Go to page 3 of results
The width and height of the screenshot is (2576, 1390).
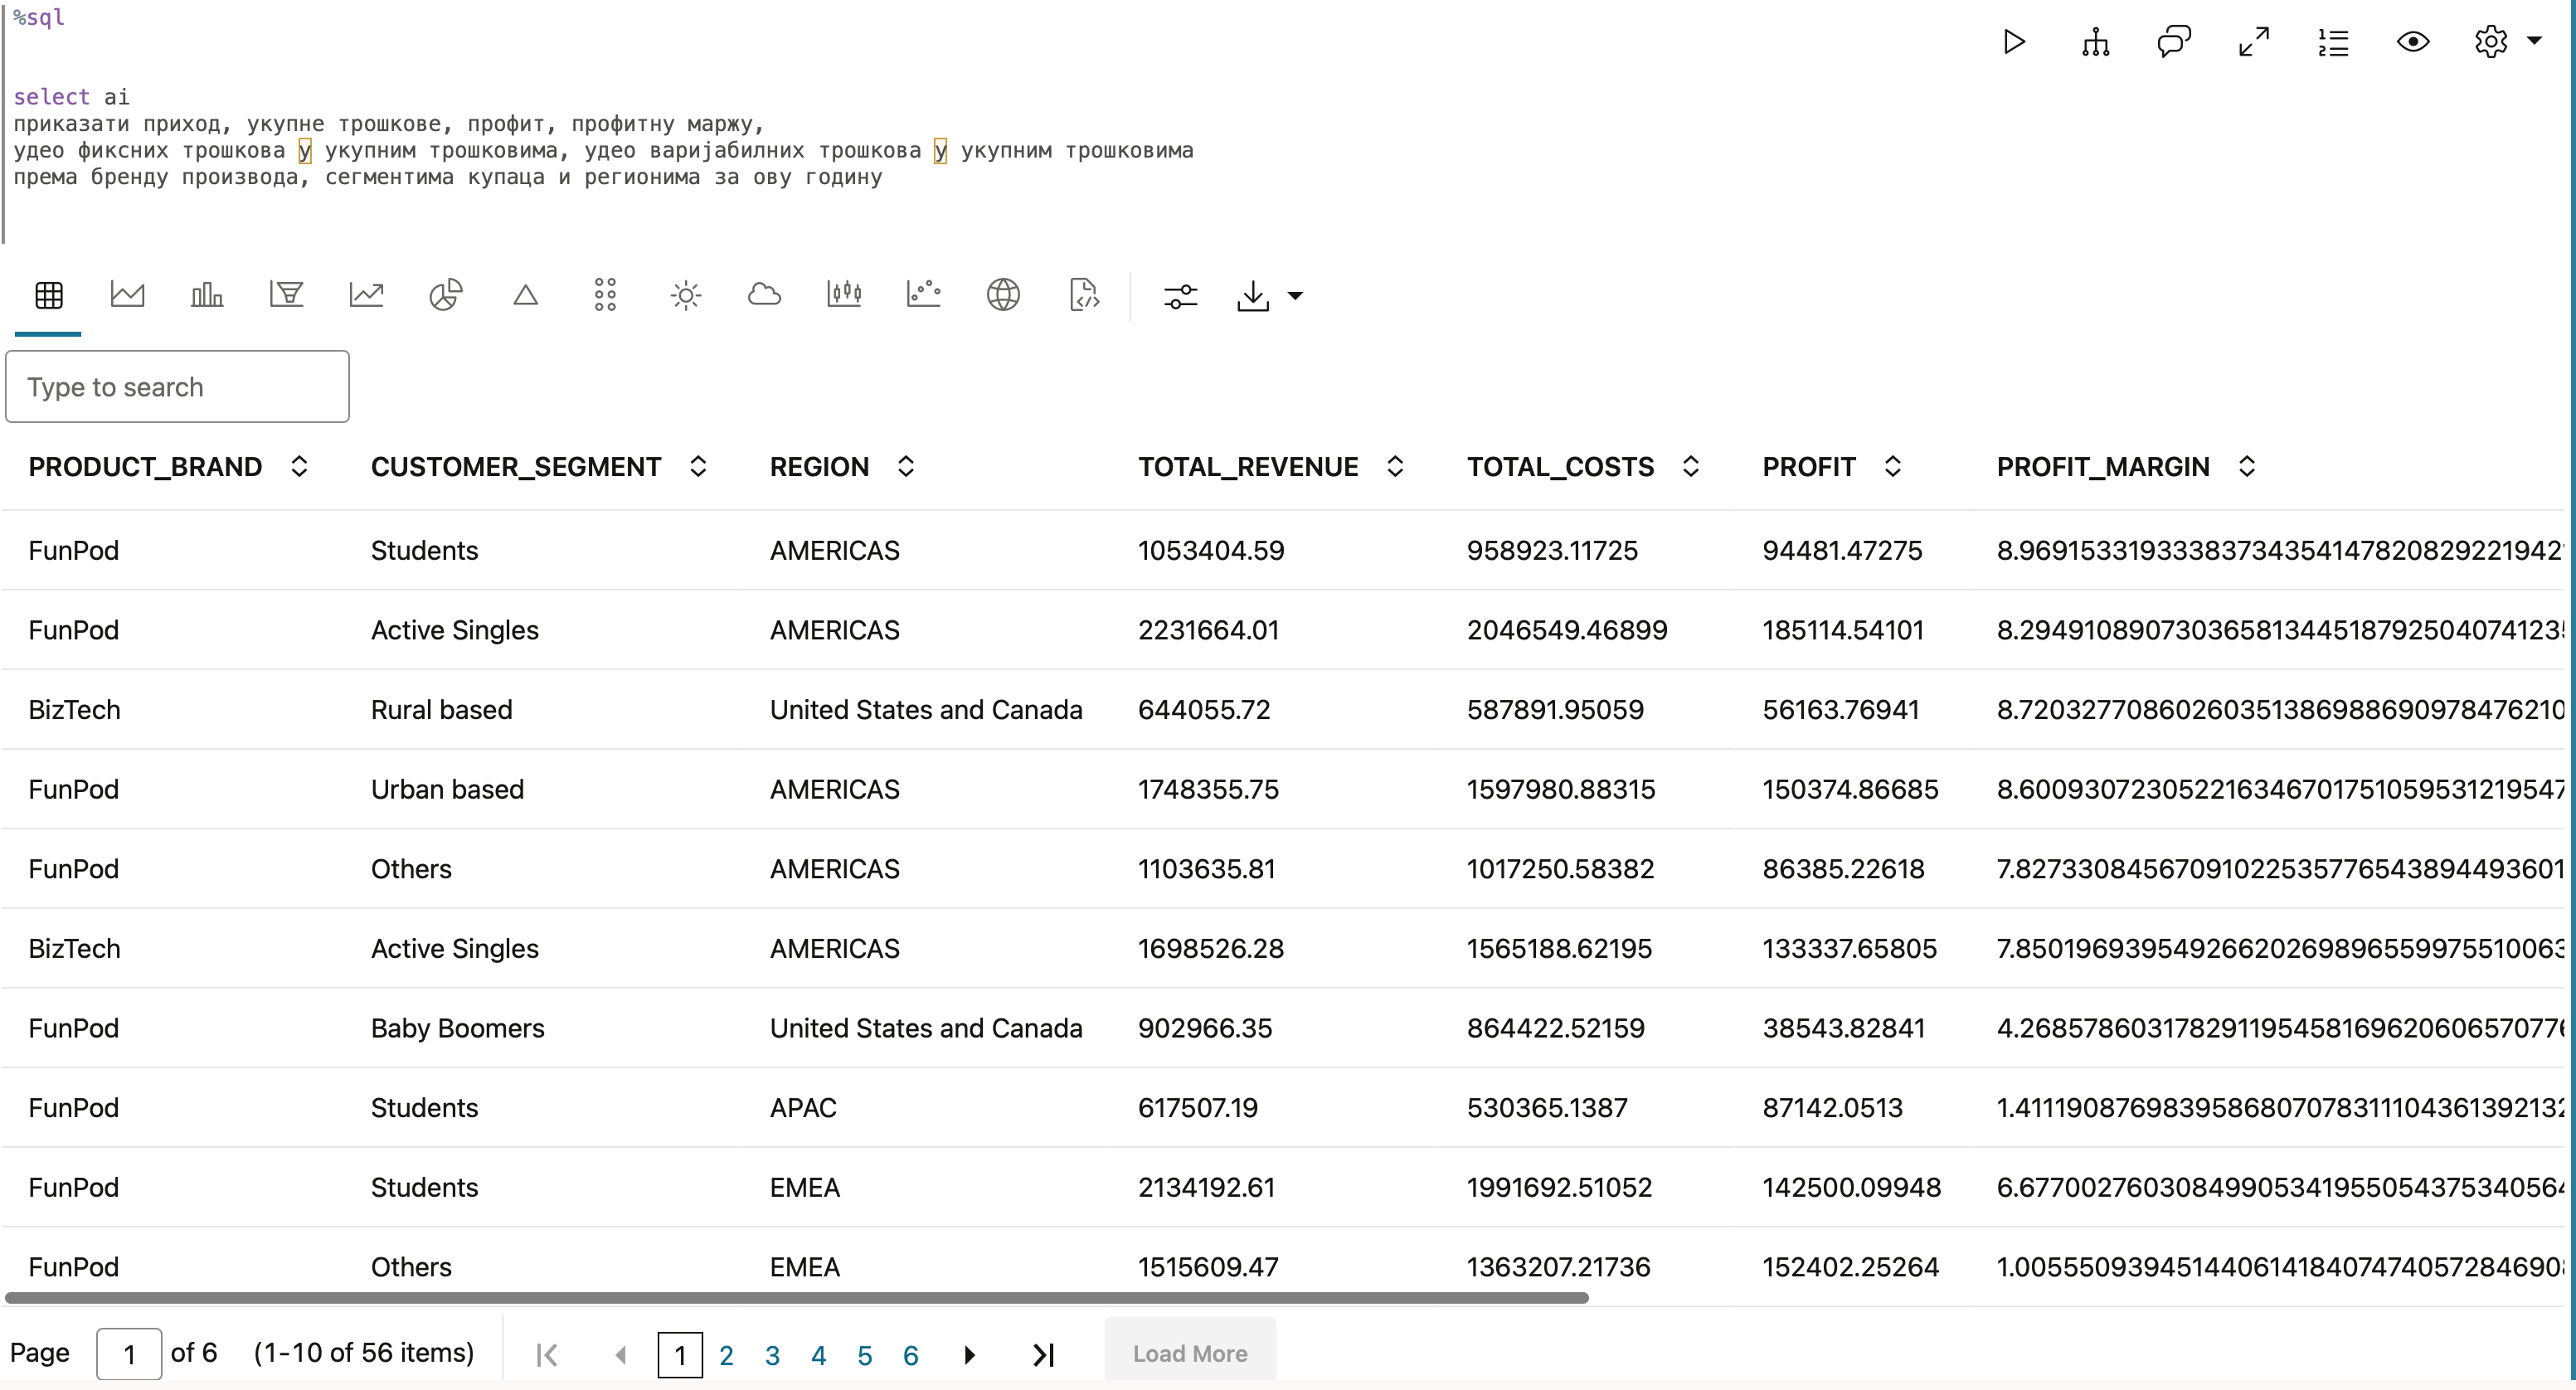772,1356
